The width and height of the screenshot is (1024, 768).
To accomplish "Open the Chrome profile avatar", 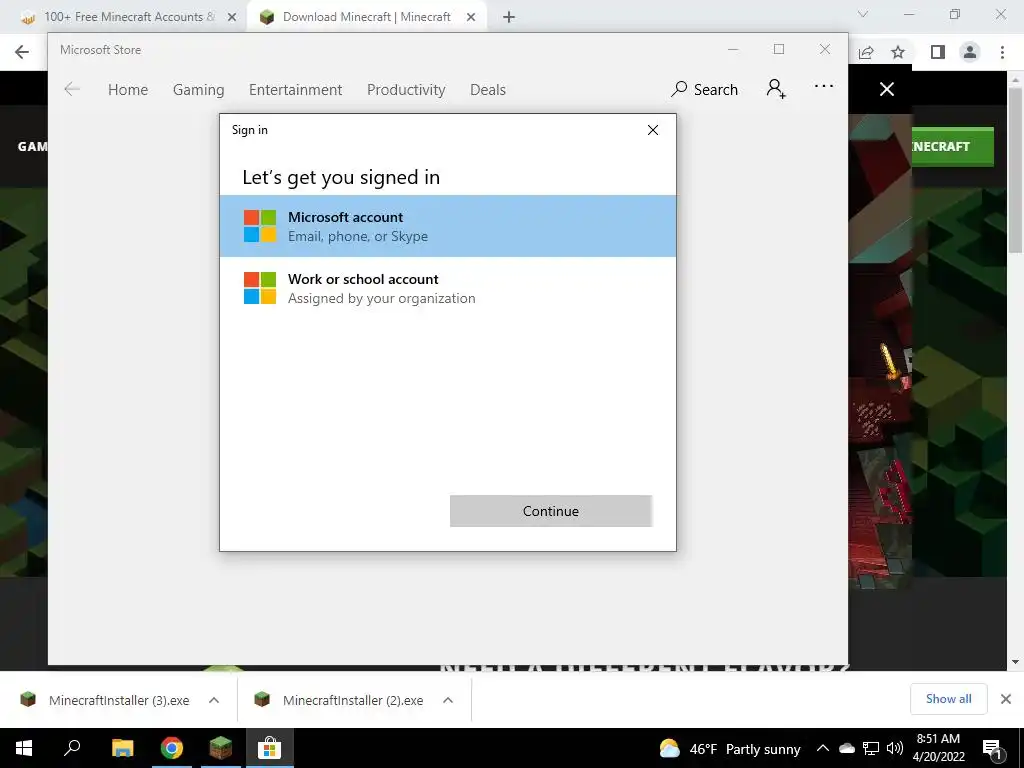I will point(970,52).
